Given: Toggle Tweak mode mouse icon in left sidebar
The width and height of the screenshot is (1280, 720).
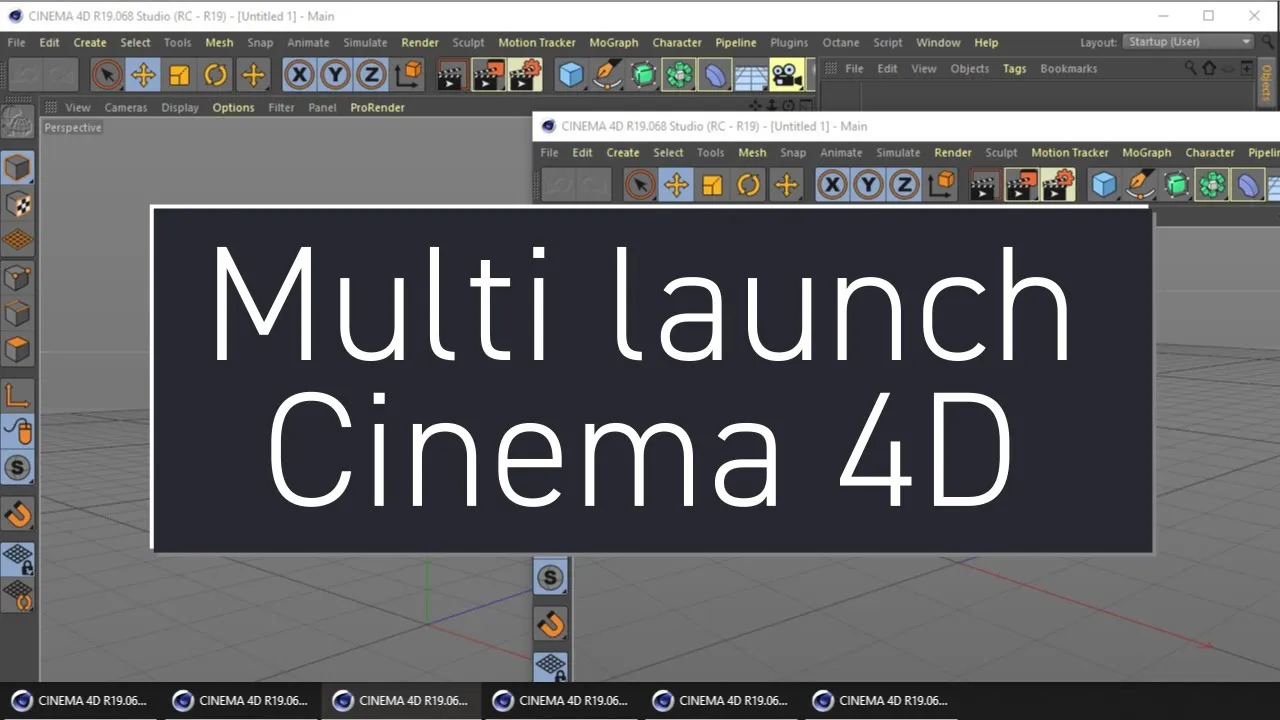Looking at the screenshot, I should coord(18,431).
